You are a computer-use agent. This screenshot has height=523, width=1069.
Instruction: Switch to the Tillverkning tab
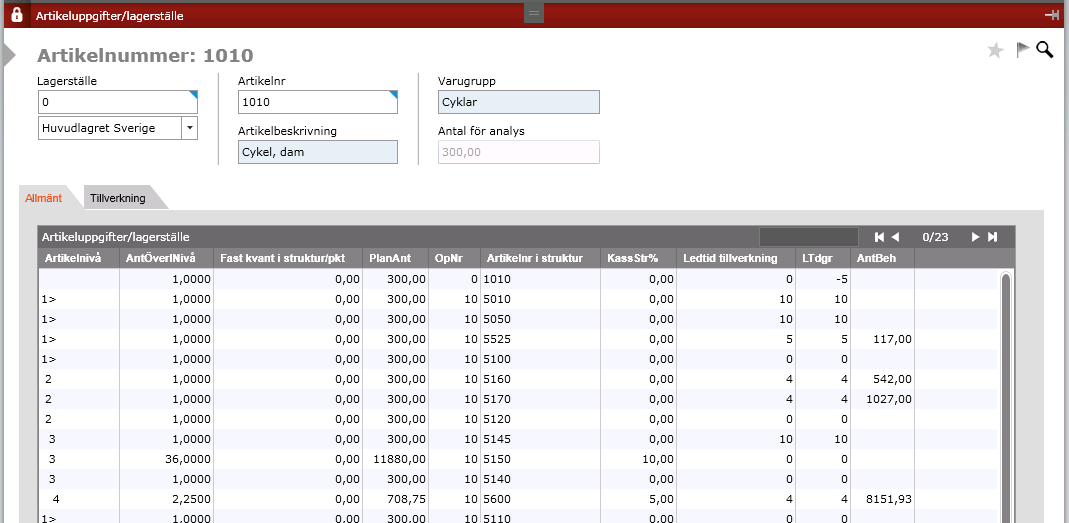pos(118,198)
